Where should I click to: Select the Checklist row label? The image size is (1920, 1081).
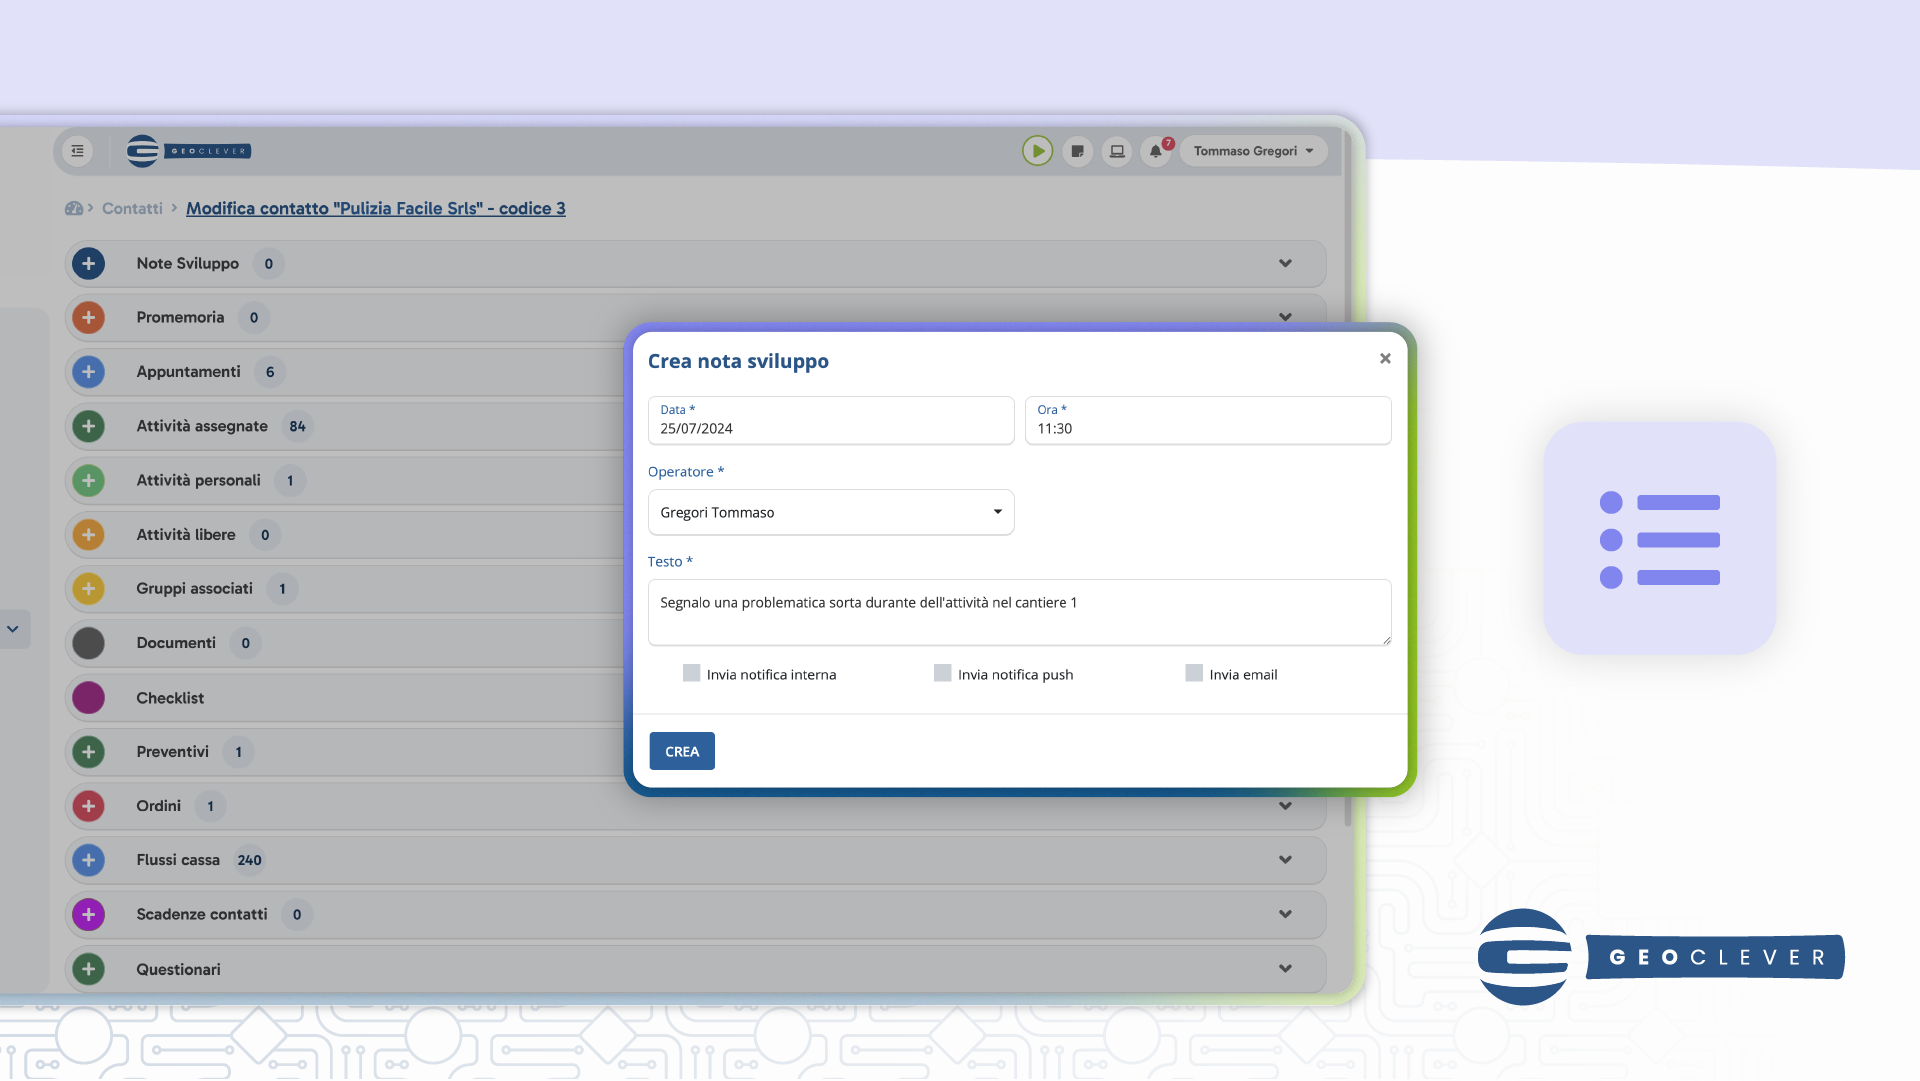click(x=170, y=698)
